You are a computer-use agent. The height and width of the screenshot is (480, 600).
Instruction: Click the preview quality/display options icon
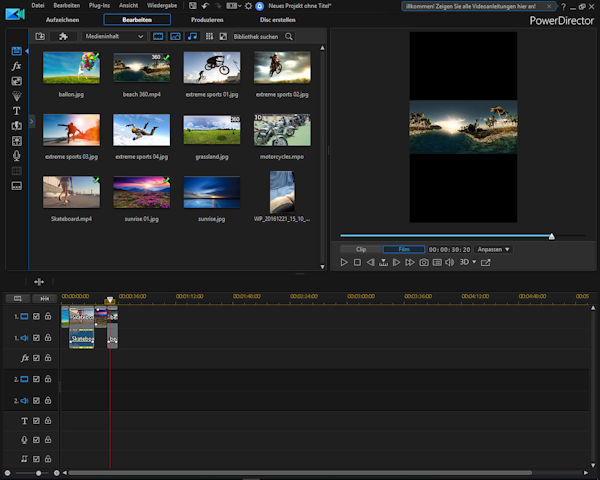point(437,262)
